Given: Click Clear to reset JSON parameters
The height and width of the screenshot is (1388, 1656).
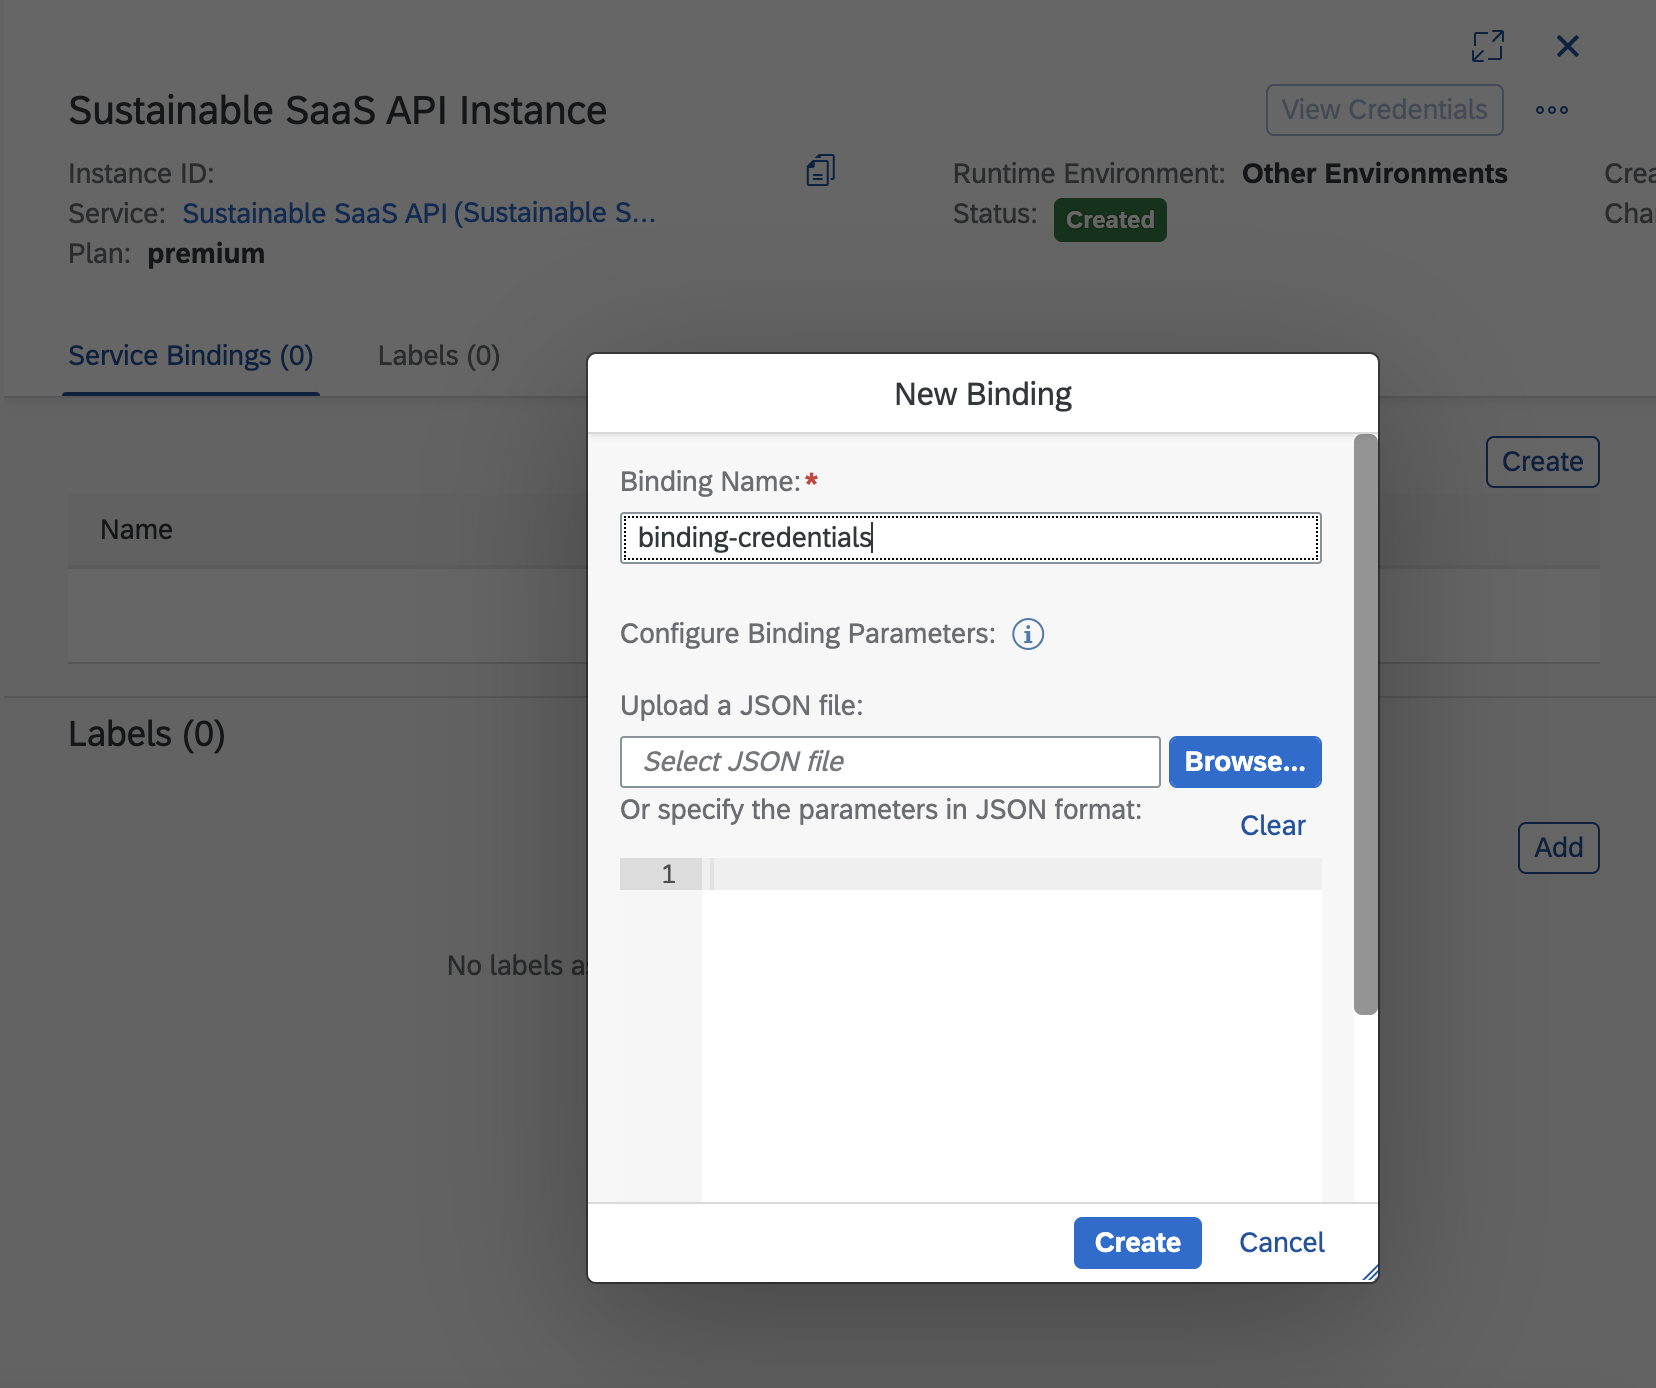Looking at the screenshot, I should (1272, 826).
